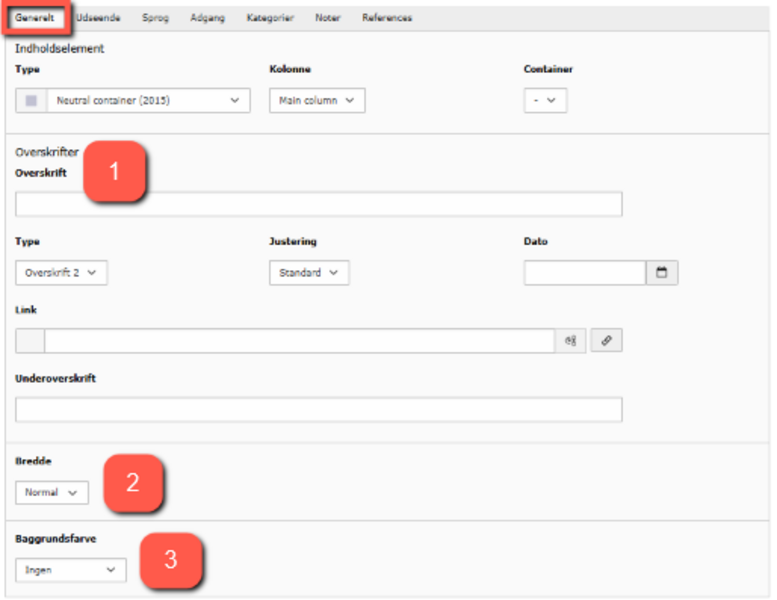The image size is (777, 600).
Task: Expand the Bredde Normal dropdown
Action: [52, 493]
